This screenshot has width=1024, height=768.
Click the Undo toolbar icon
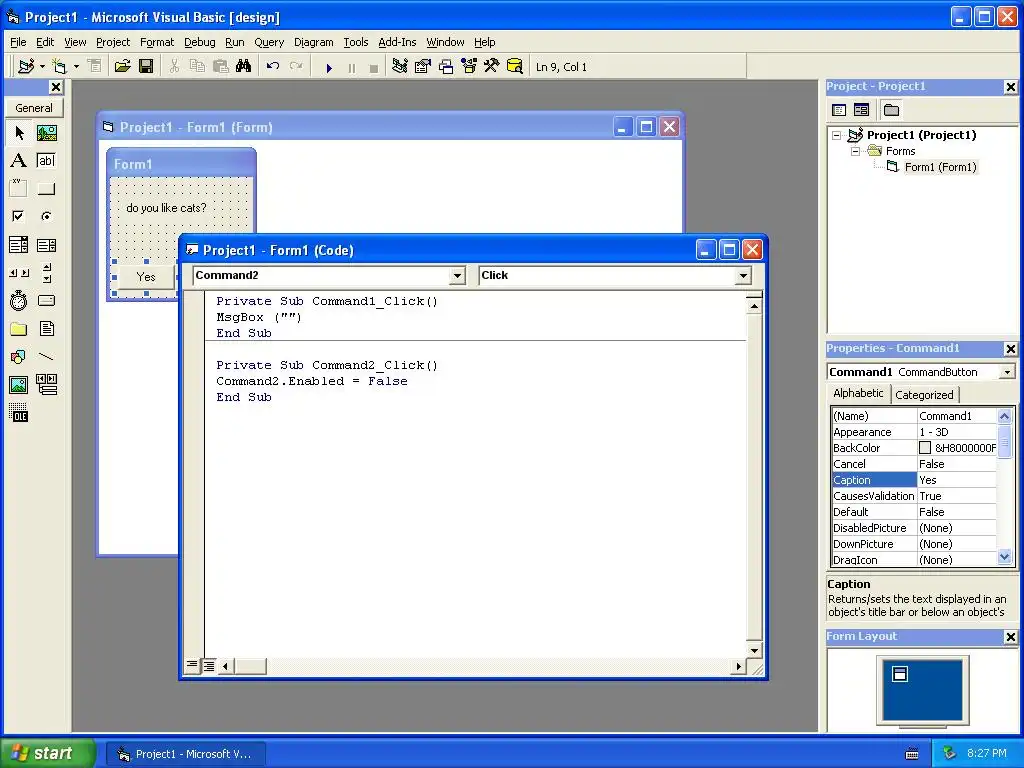273,67
